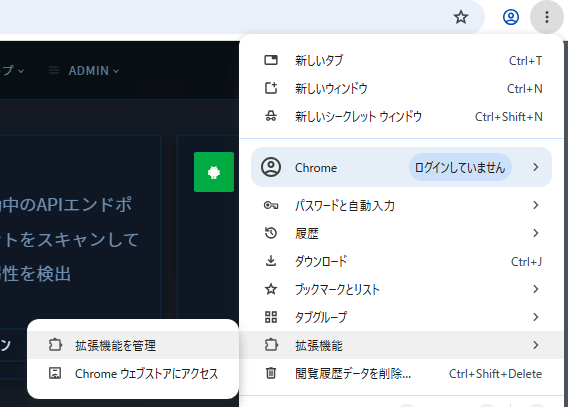
Task: Expand the Chrome profile row chevron
Action: click(x=536, y=167)
